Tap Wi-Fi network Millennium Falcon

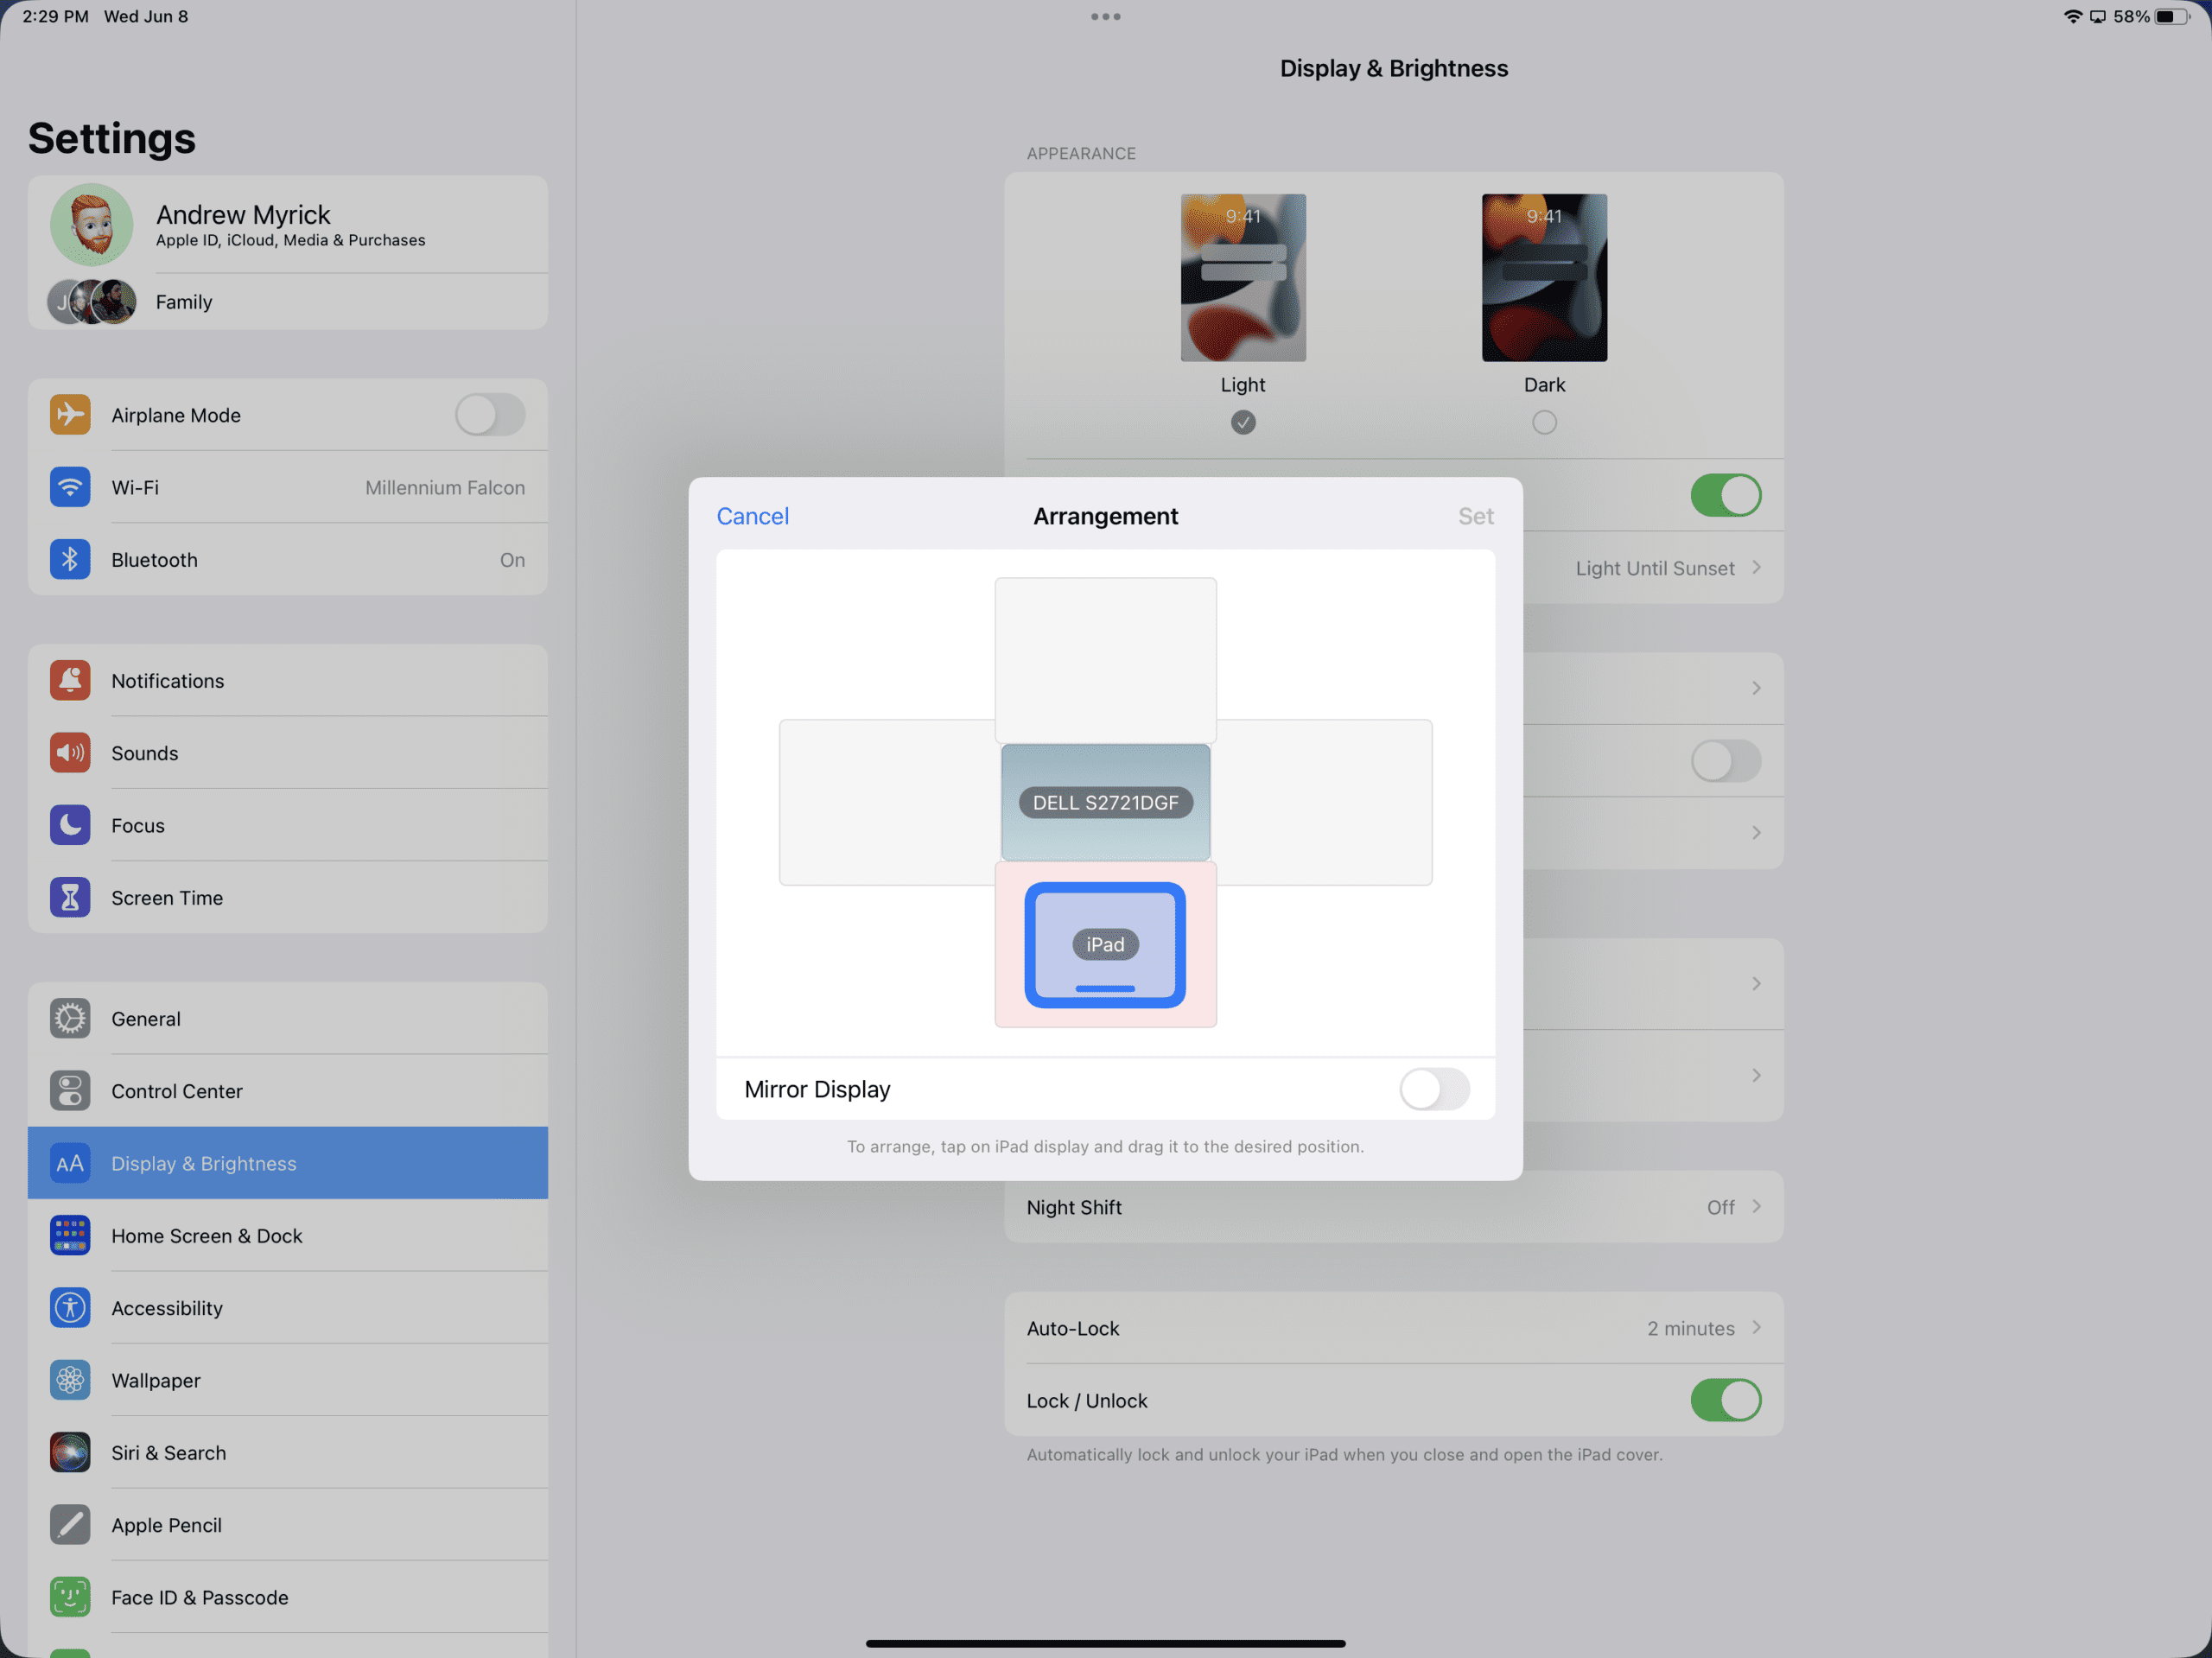click(x=288, y=486)
